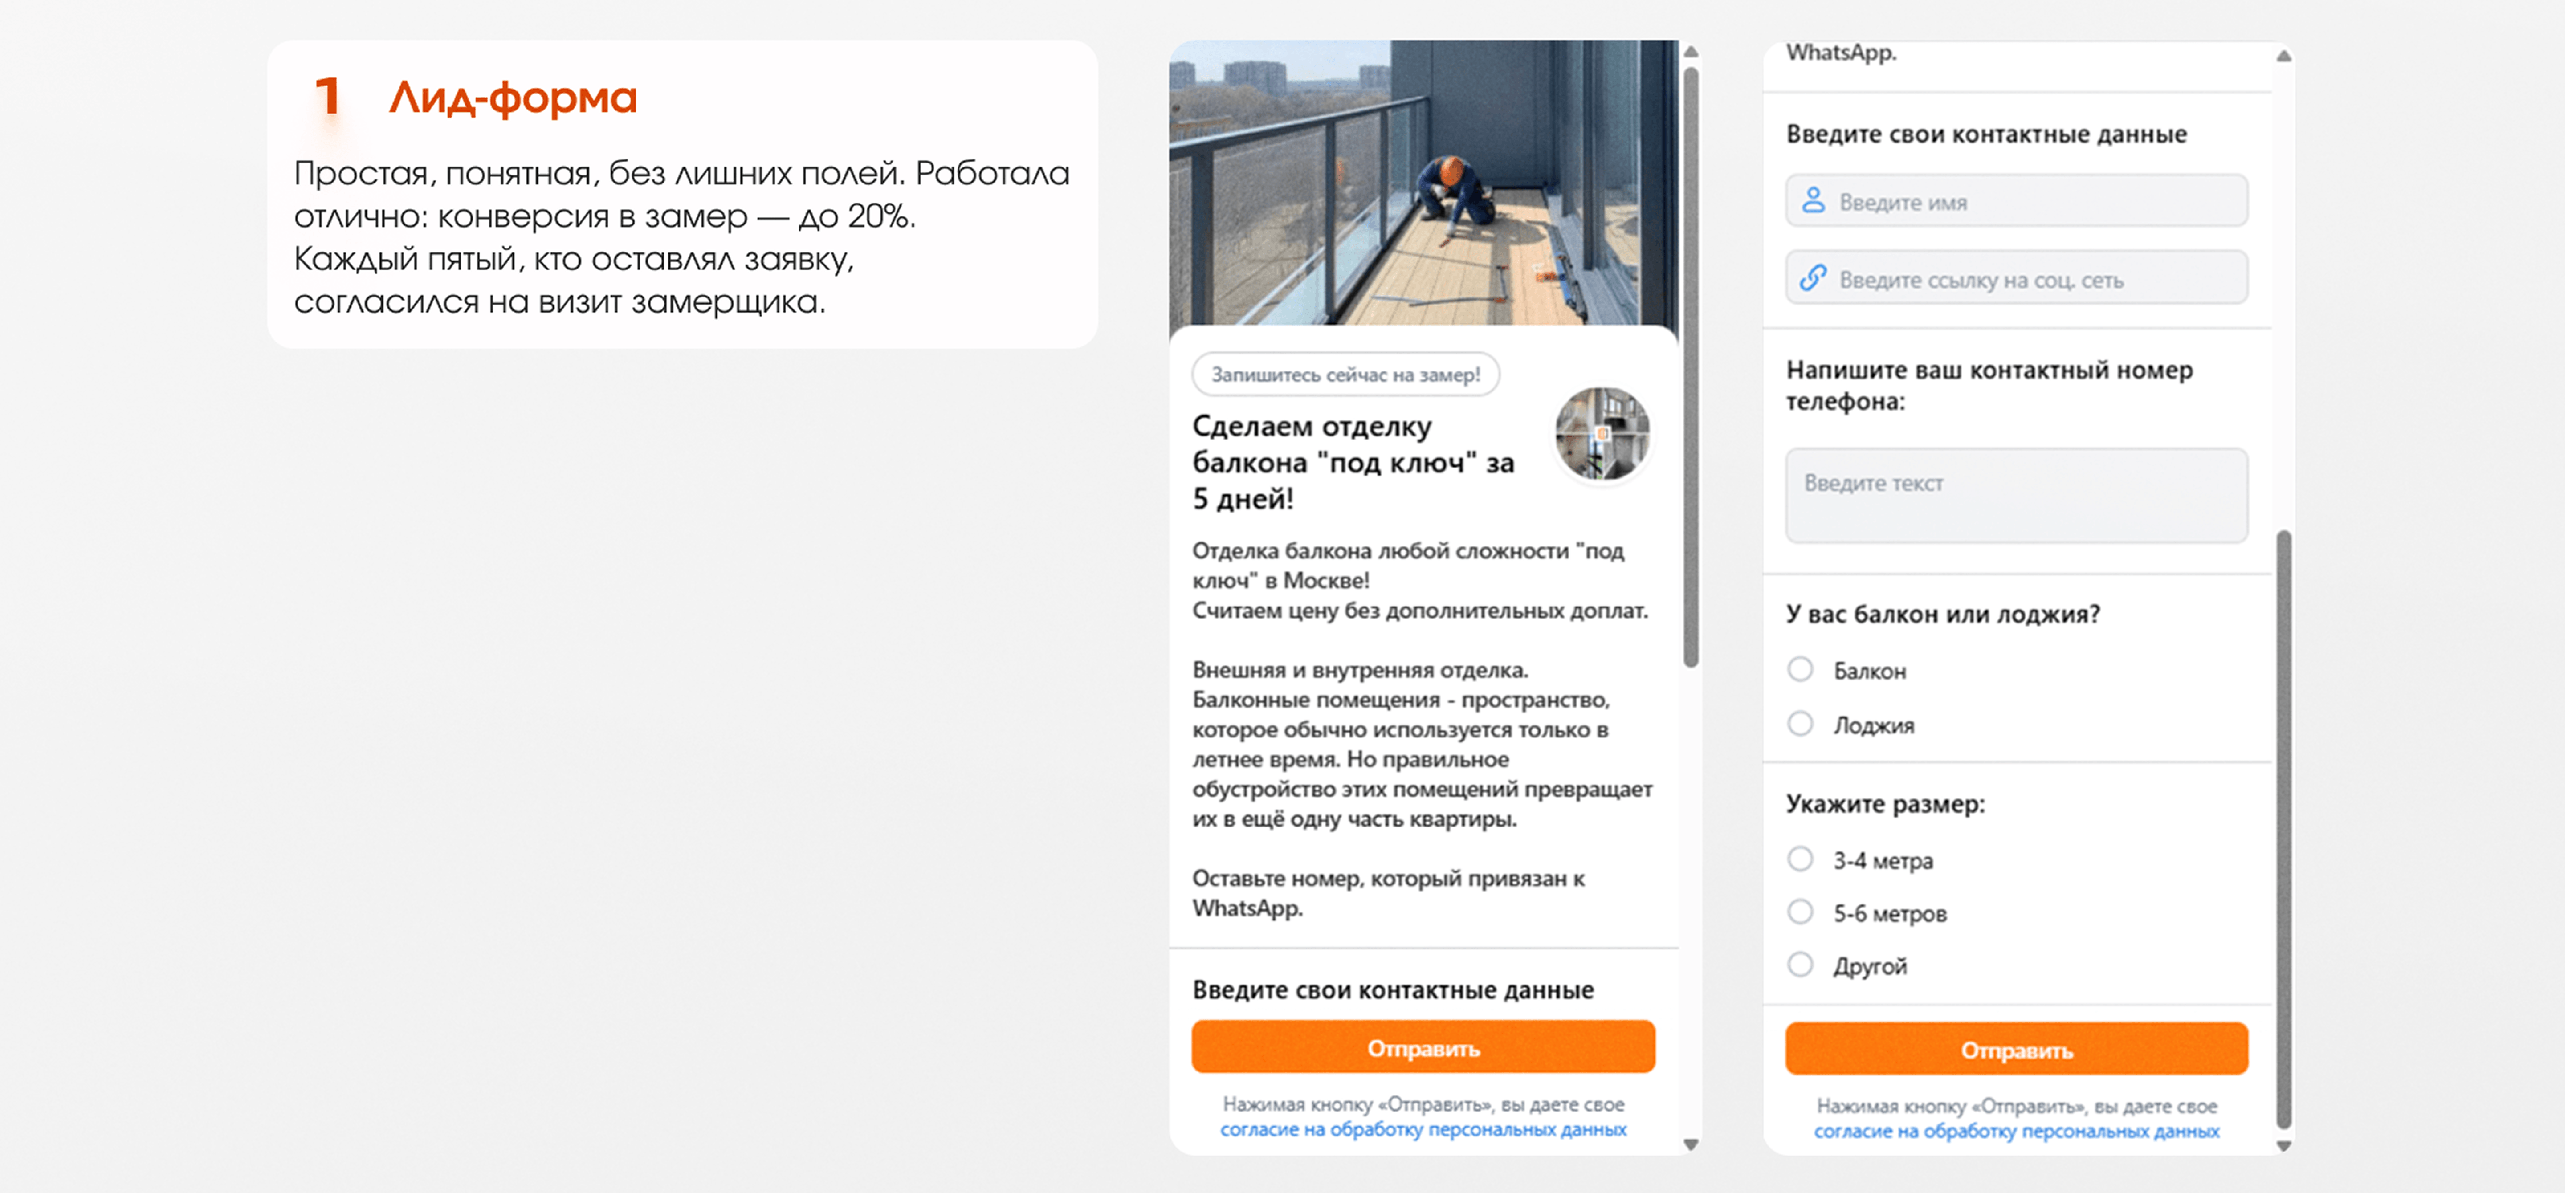The image size is (2576, 1193).
Task: Open personal data consent link, right form
Action: tap(2016, 1131)
